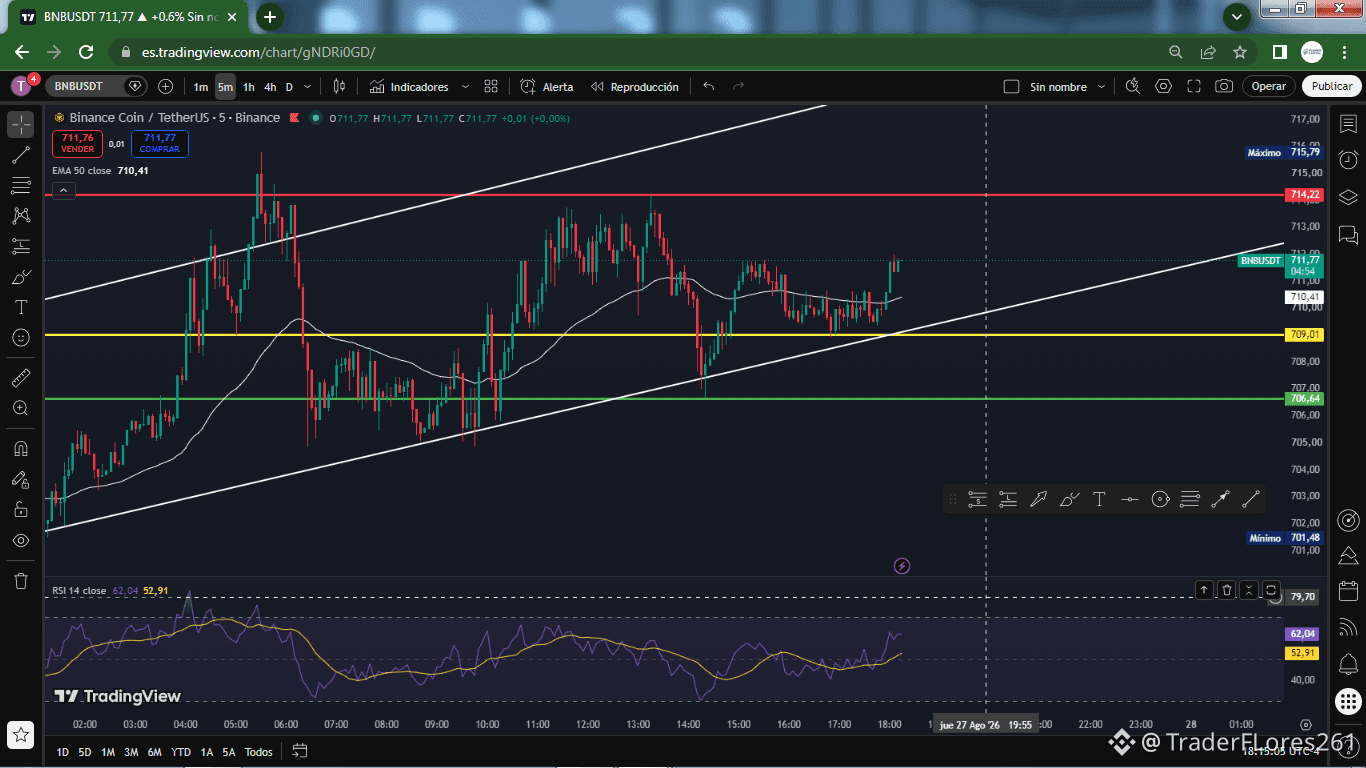Select horizontal line tool in floating toolbar
1366x768 pixels.
[x=1129, y=499]
